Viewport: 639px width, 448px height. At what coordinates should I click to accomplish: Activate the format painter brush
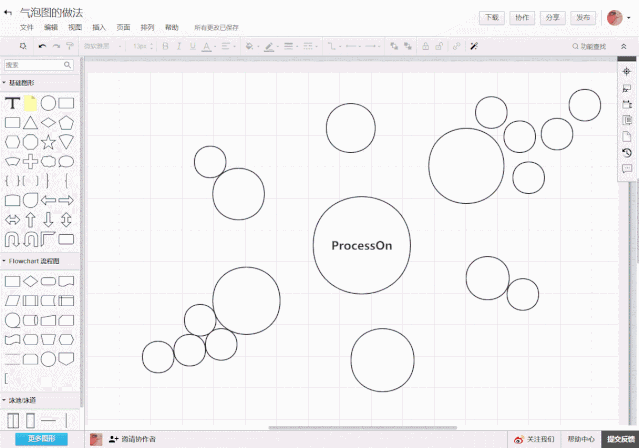coord(70,46)
